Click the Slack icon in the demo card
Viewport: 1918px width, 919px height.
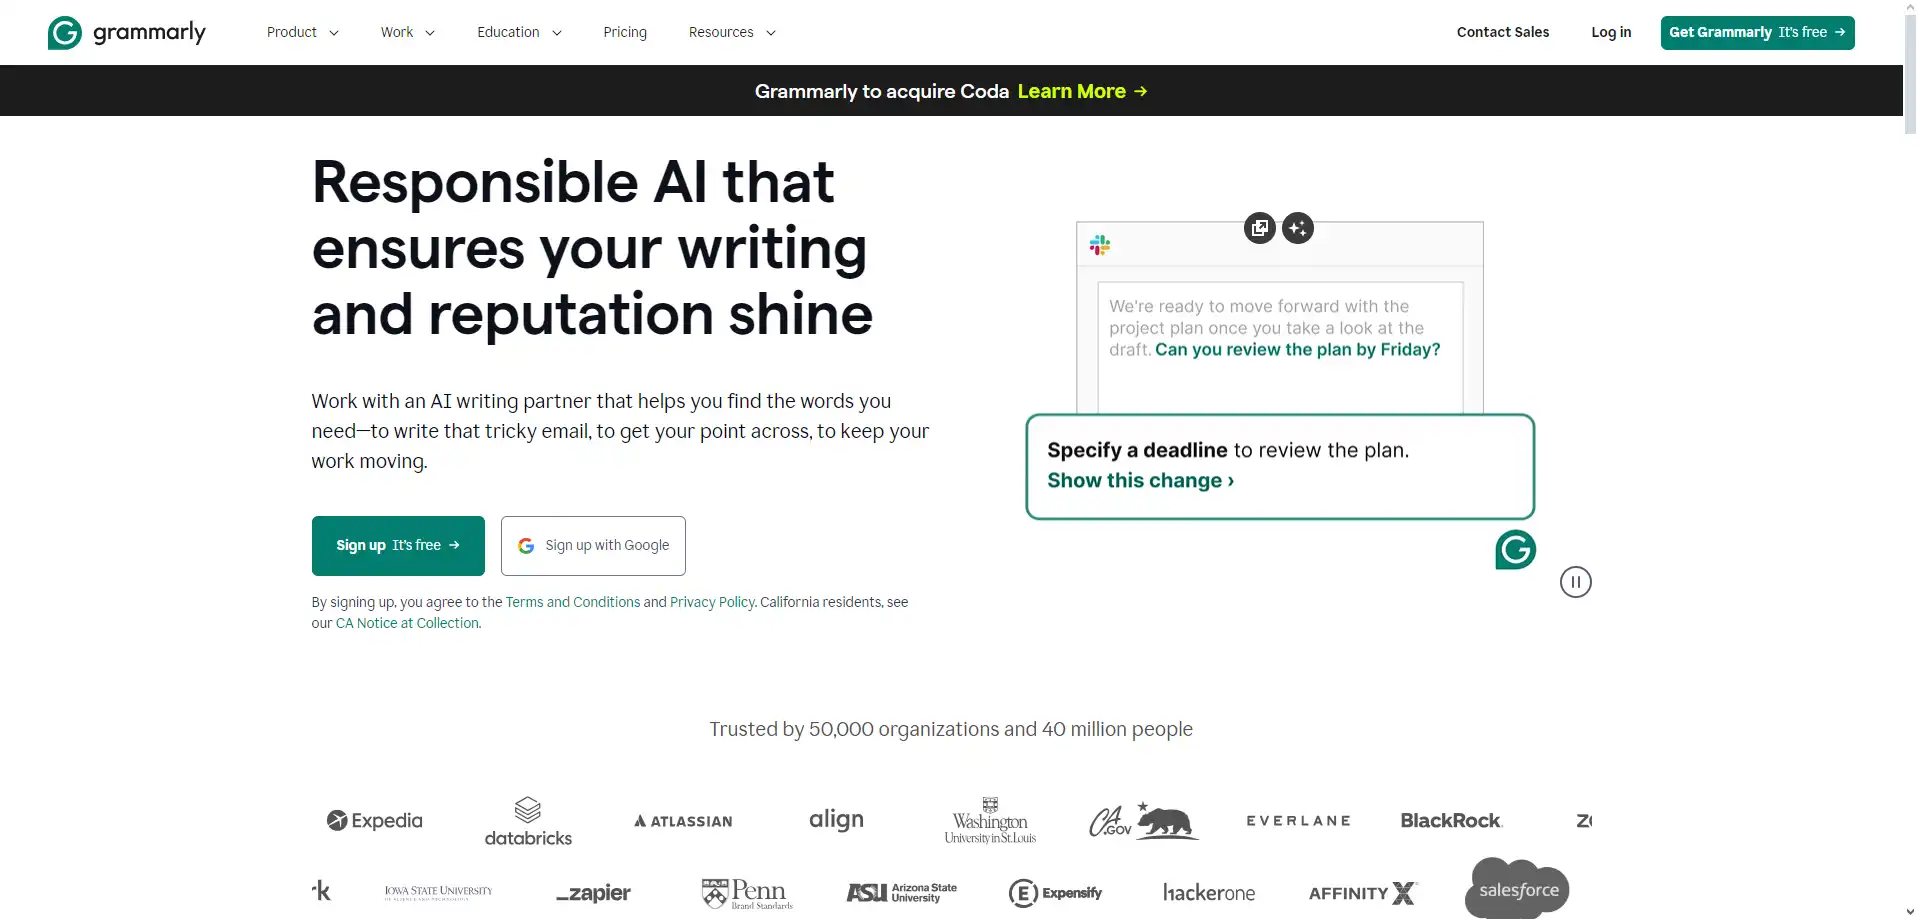point(1100,245)
